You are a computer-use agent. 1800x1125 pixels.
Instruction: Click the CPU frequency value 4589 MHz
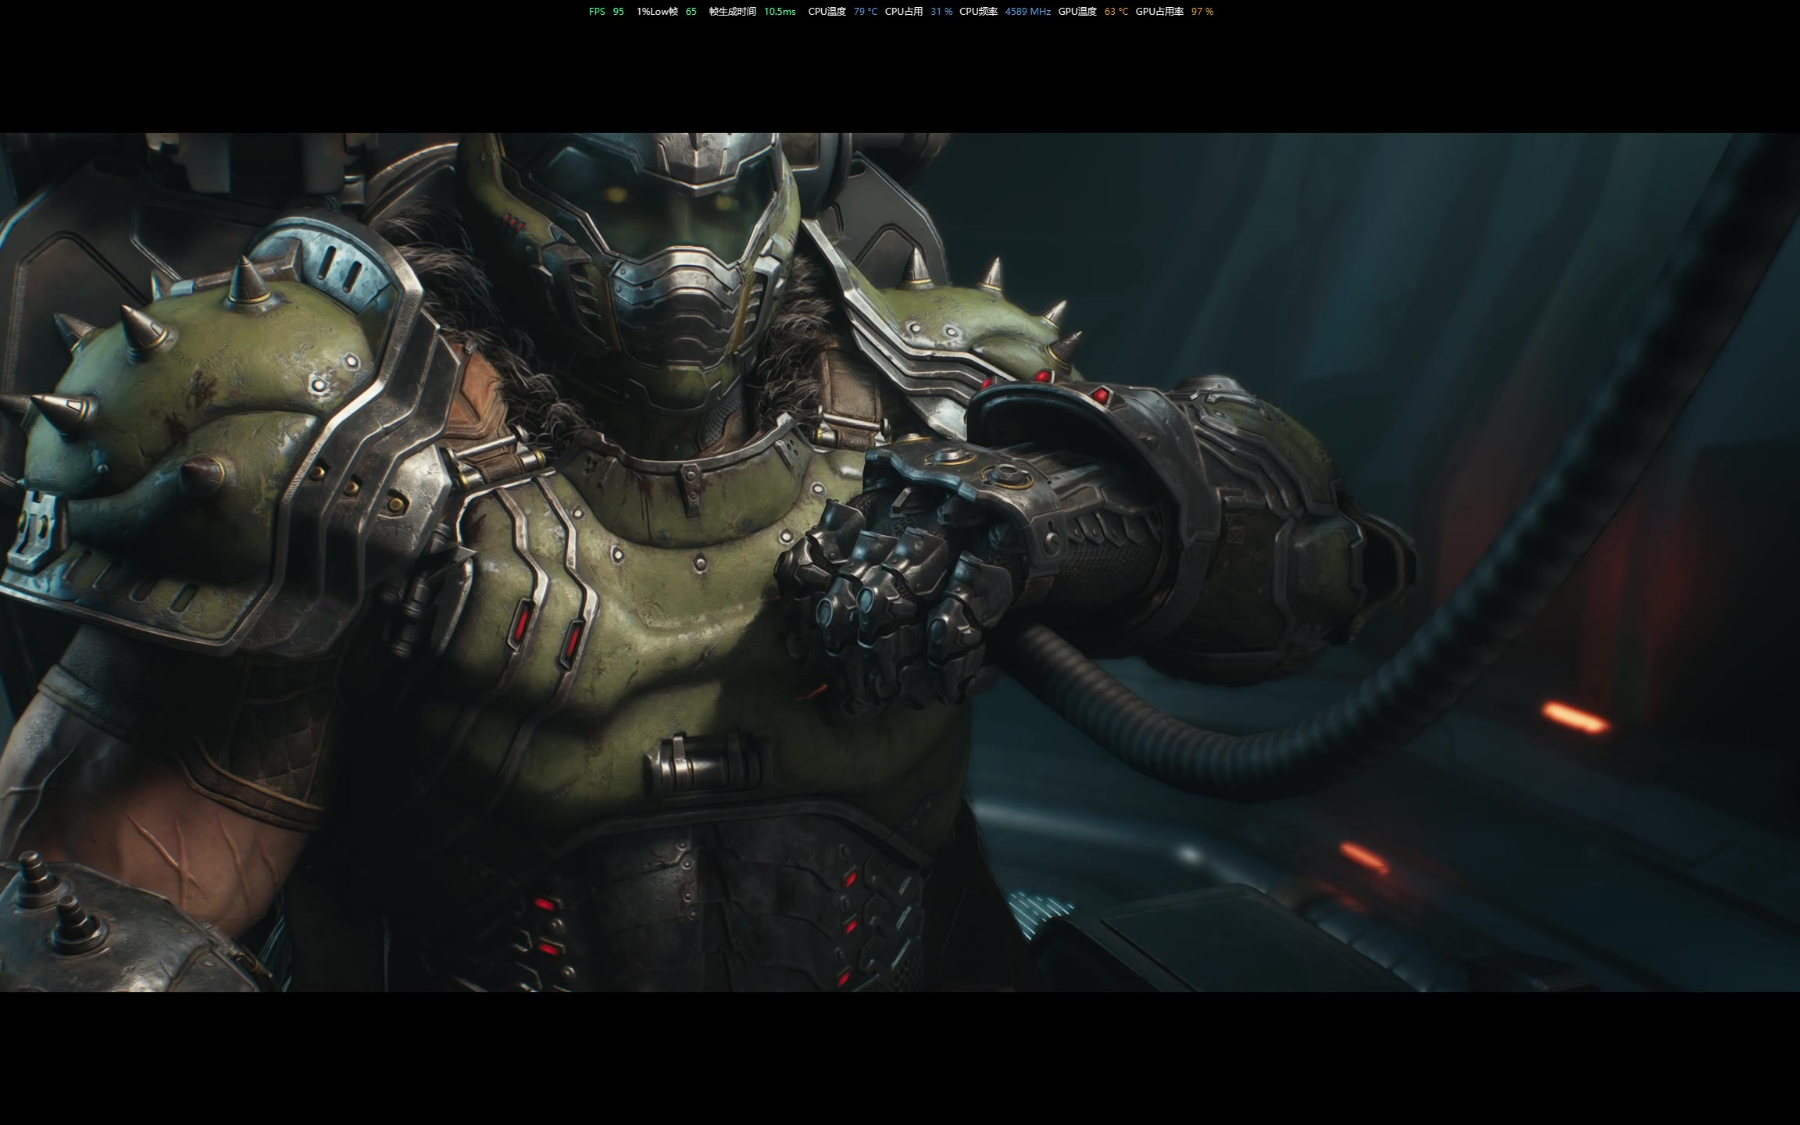[1028, 12]
